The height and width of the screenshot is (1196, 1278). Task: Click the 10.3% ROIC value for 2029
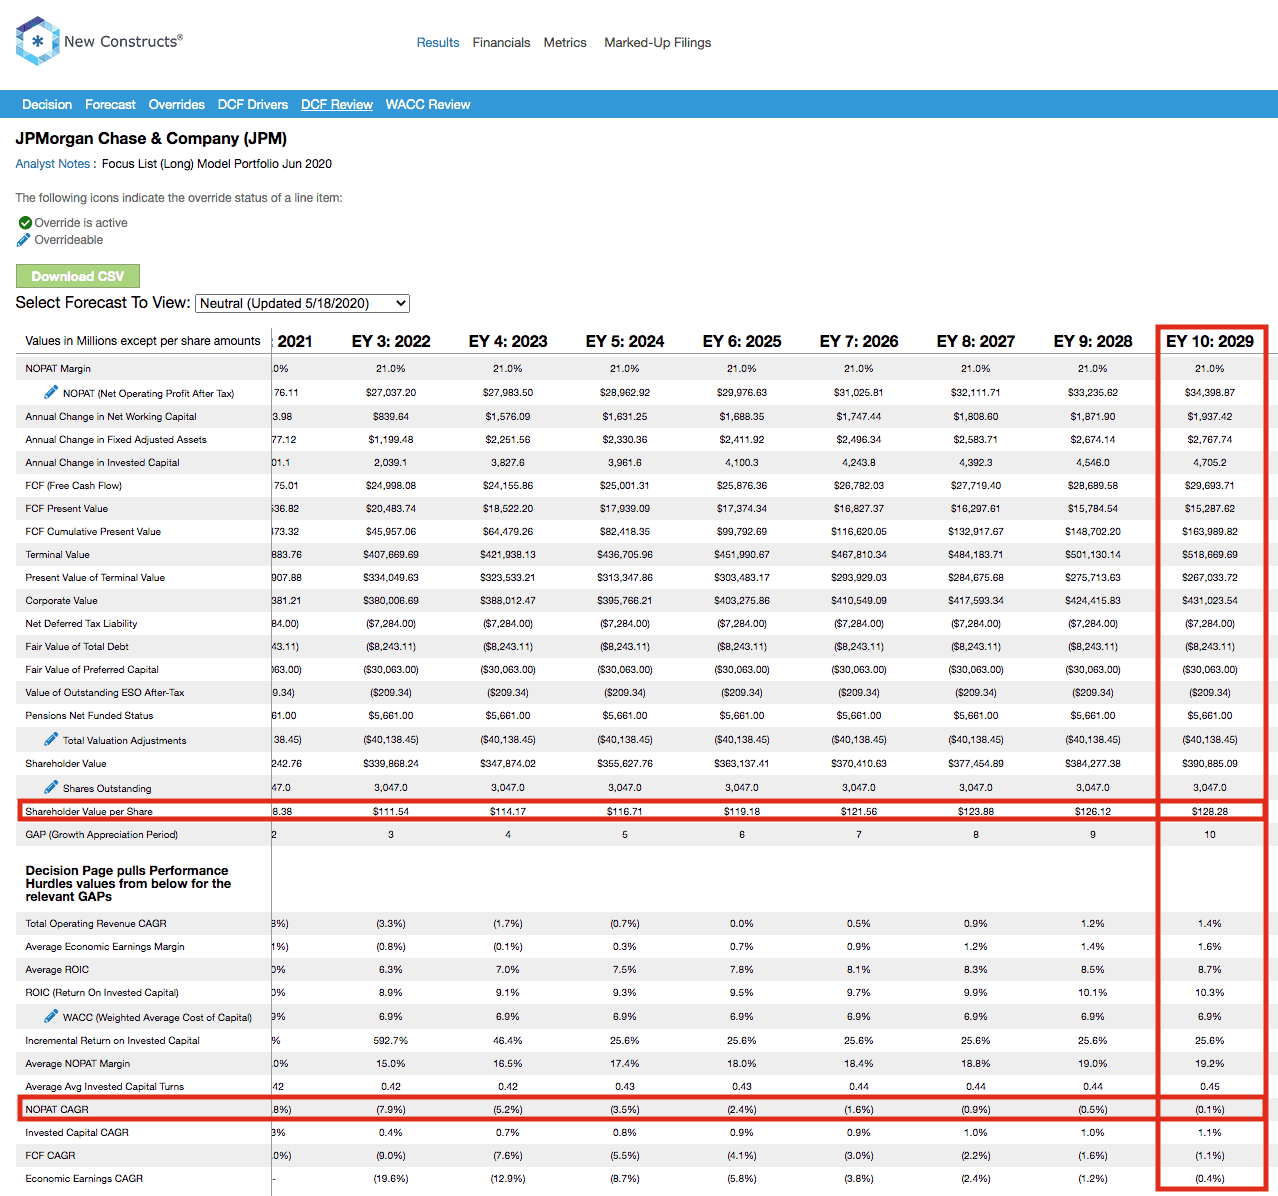[1210, 992]
